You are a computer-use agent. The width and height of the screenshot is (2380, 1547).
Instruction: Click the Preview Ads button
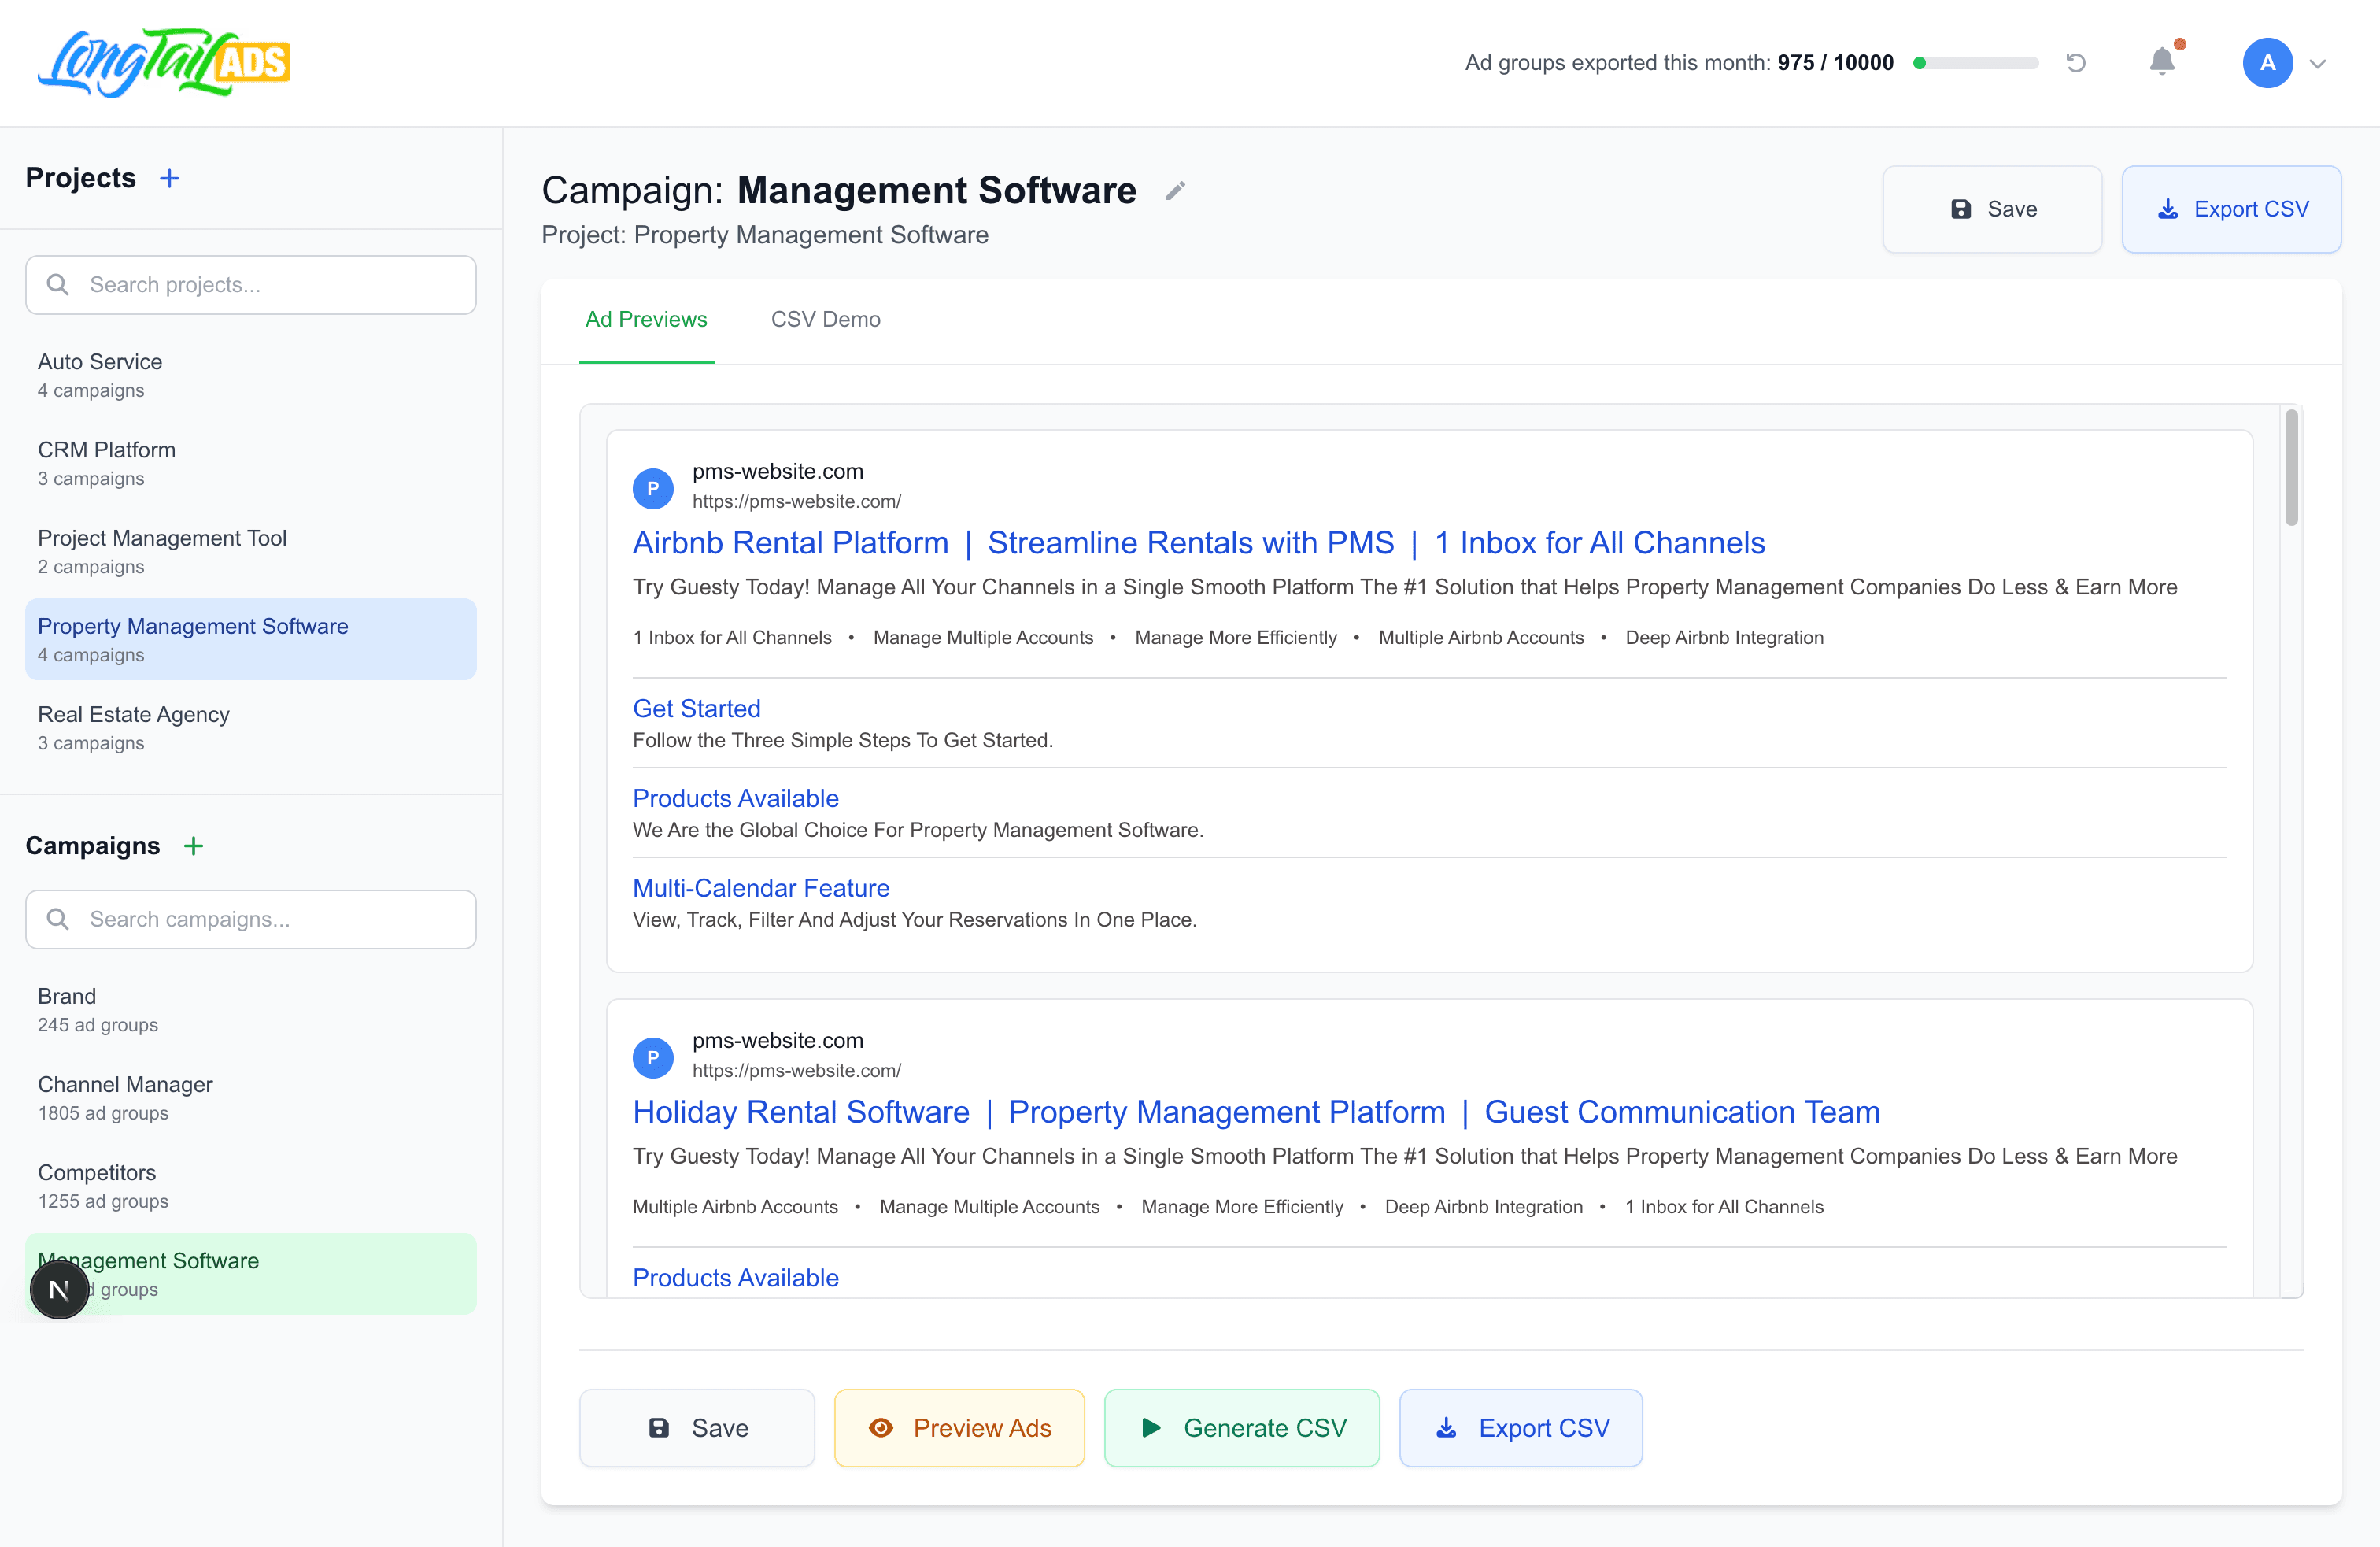[959, 1428]
